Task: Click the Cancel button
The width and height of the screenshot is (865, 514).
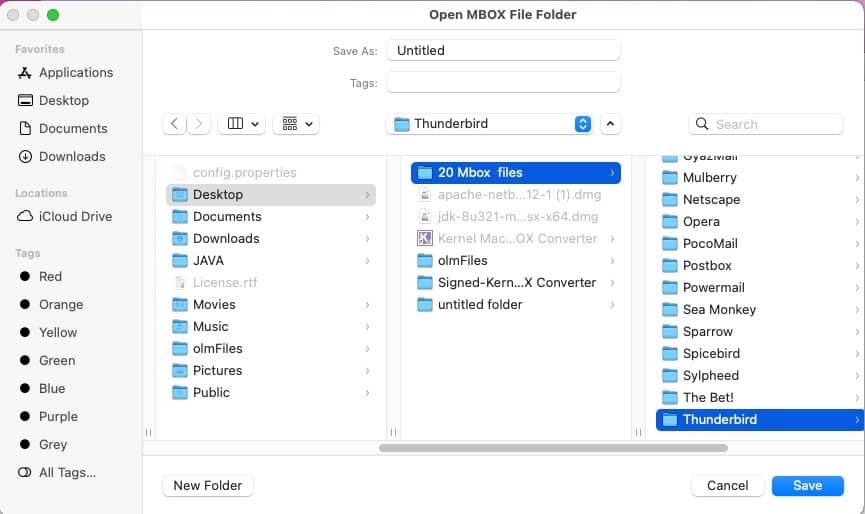Action: coord(728,486)
